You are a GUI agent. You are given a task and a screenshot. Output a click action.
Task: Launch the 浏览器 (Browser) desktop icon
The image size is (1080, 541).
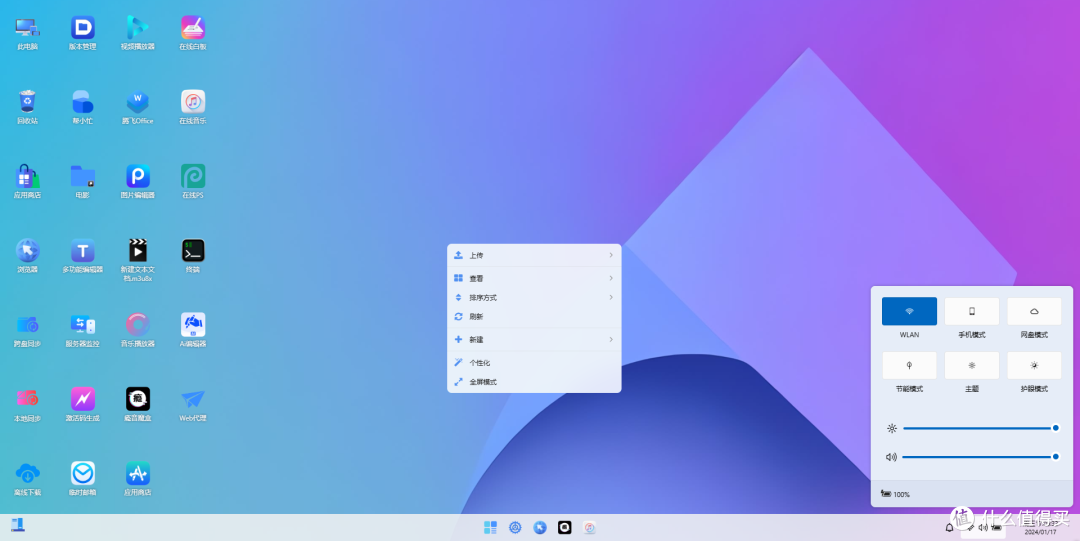tap(27, 251)
